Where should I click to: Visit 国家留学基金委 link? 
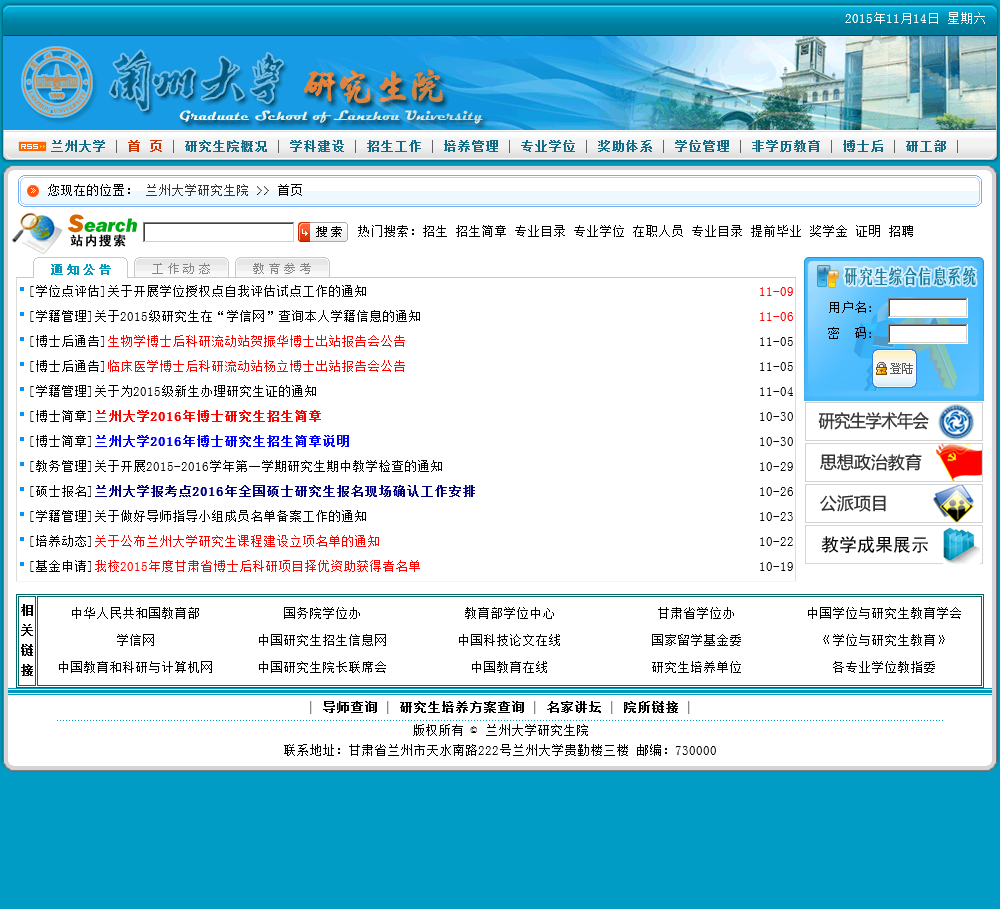point(696,640)
